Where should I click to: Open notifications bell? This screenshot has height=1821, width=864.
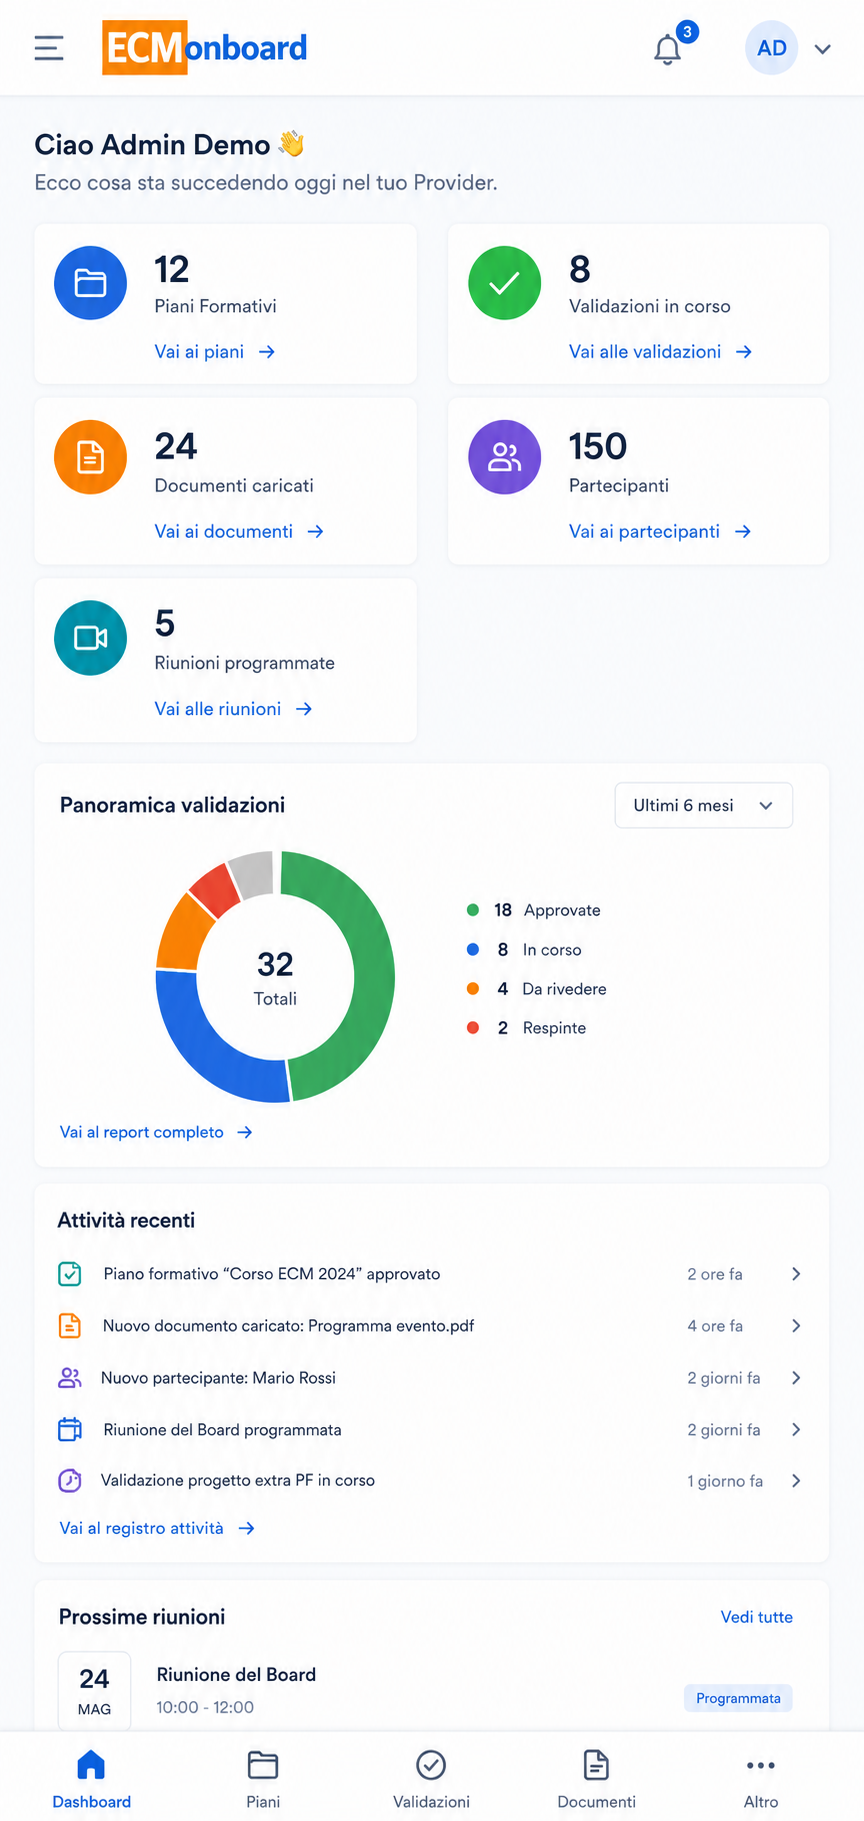point(668,49)
